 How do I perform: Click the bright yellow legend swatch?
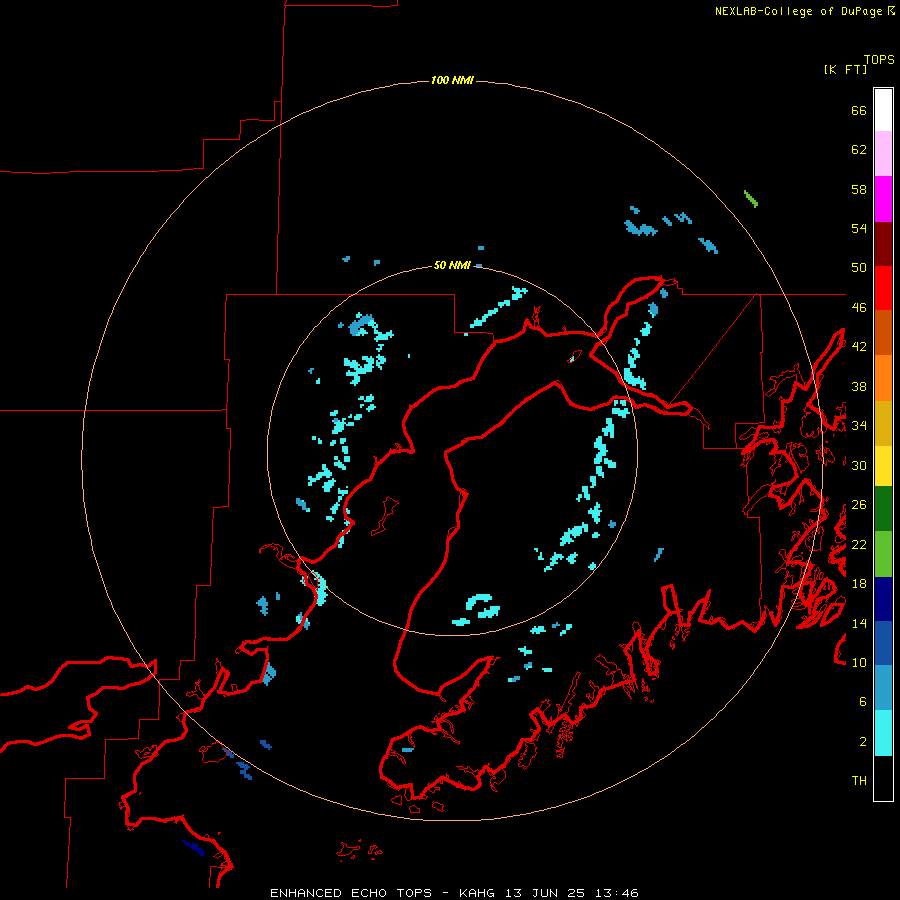click(883, 466)
